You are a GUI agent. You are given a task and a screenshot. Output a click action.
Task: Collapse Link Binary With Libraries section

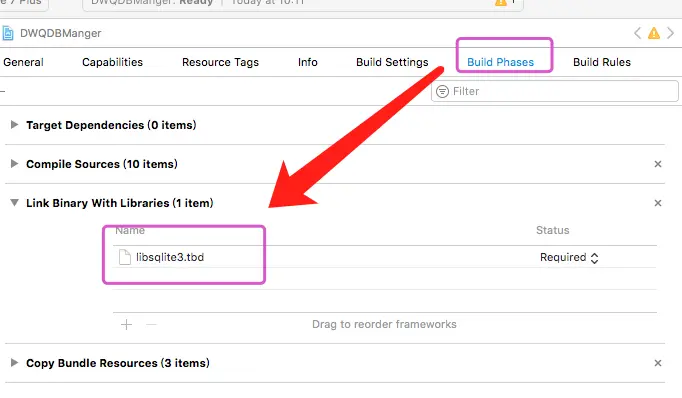click(14, 203)
